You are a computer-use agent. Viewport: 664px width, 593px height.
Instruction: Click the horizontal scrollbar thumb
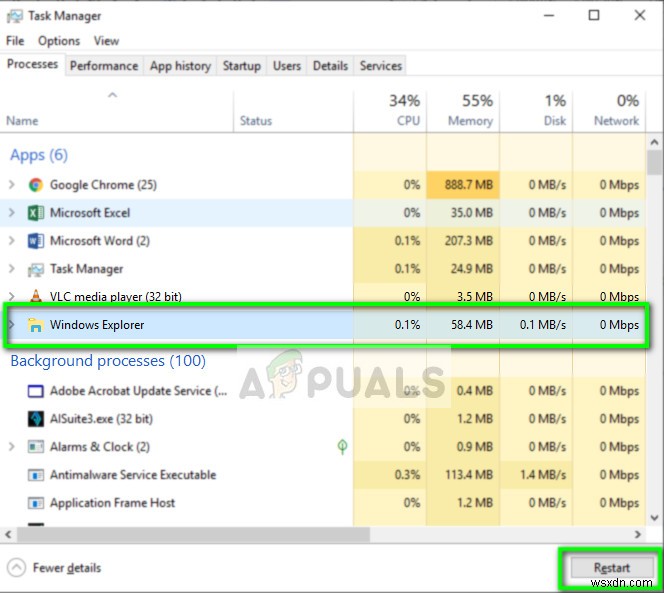[193, 535]
